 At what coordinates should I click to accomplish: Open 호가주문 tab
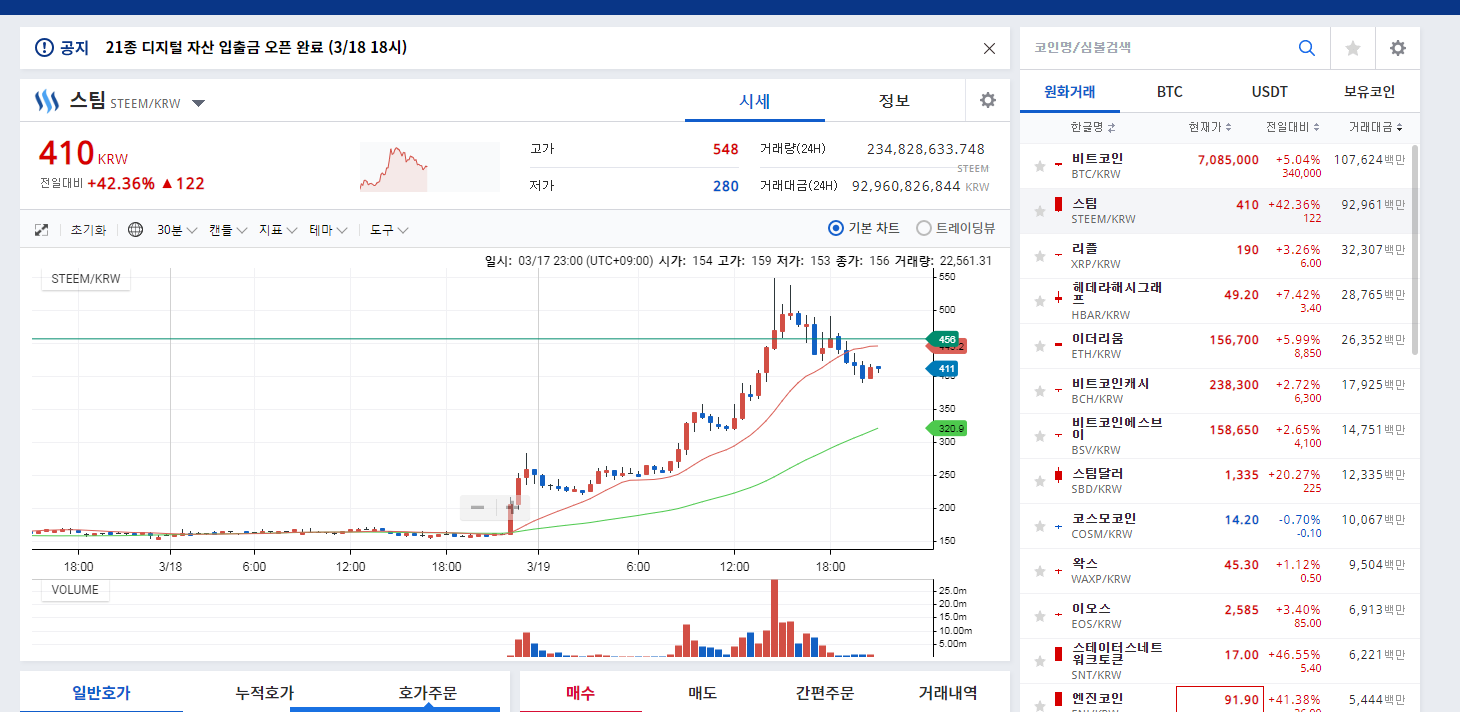click(428, 692)
